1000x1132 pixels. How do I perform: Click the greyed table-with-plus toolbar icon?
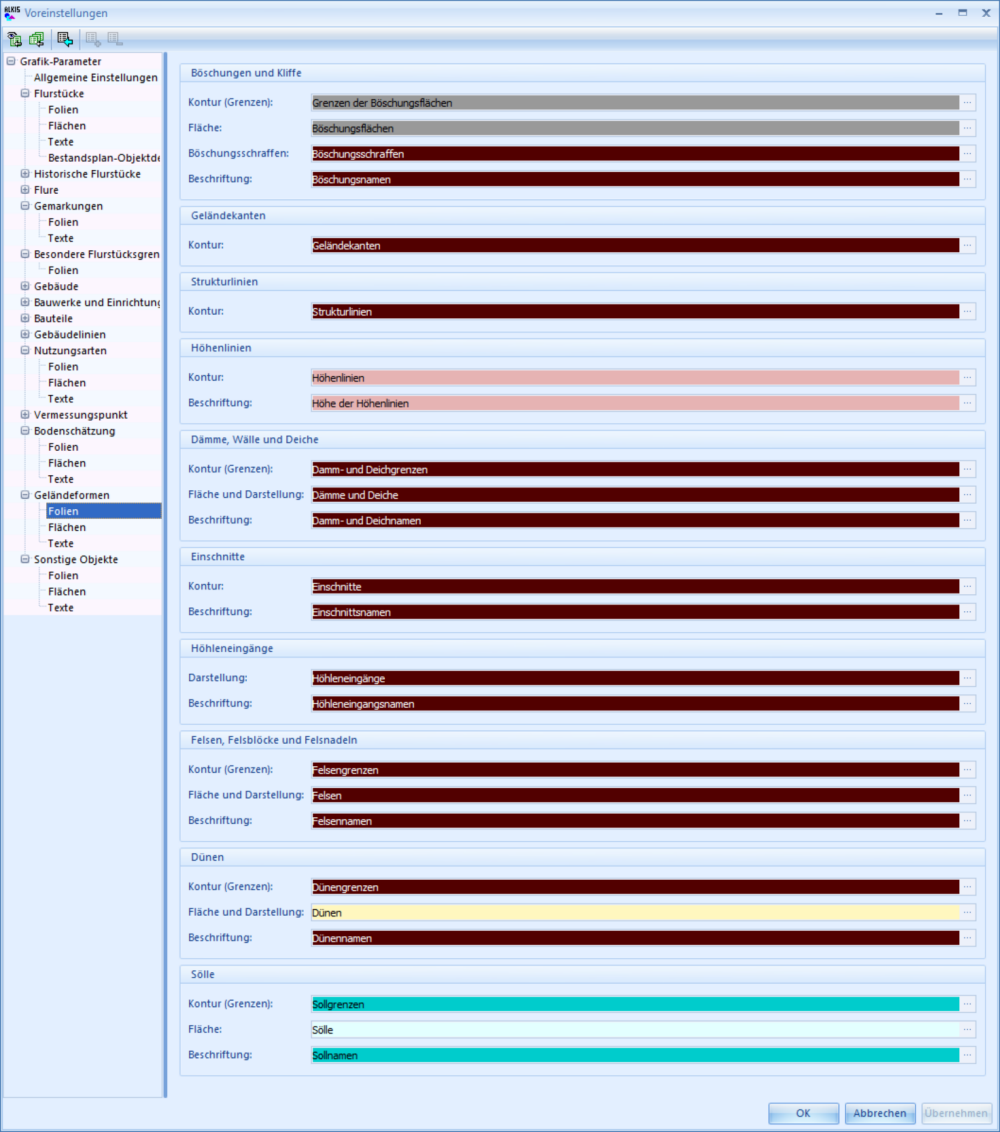tap(93, 39)
